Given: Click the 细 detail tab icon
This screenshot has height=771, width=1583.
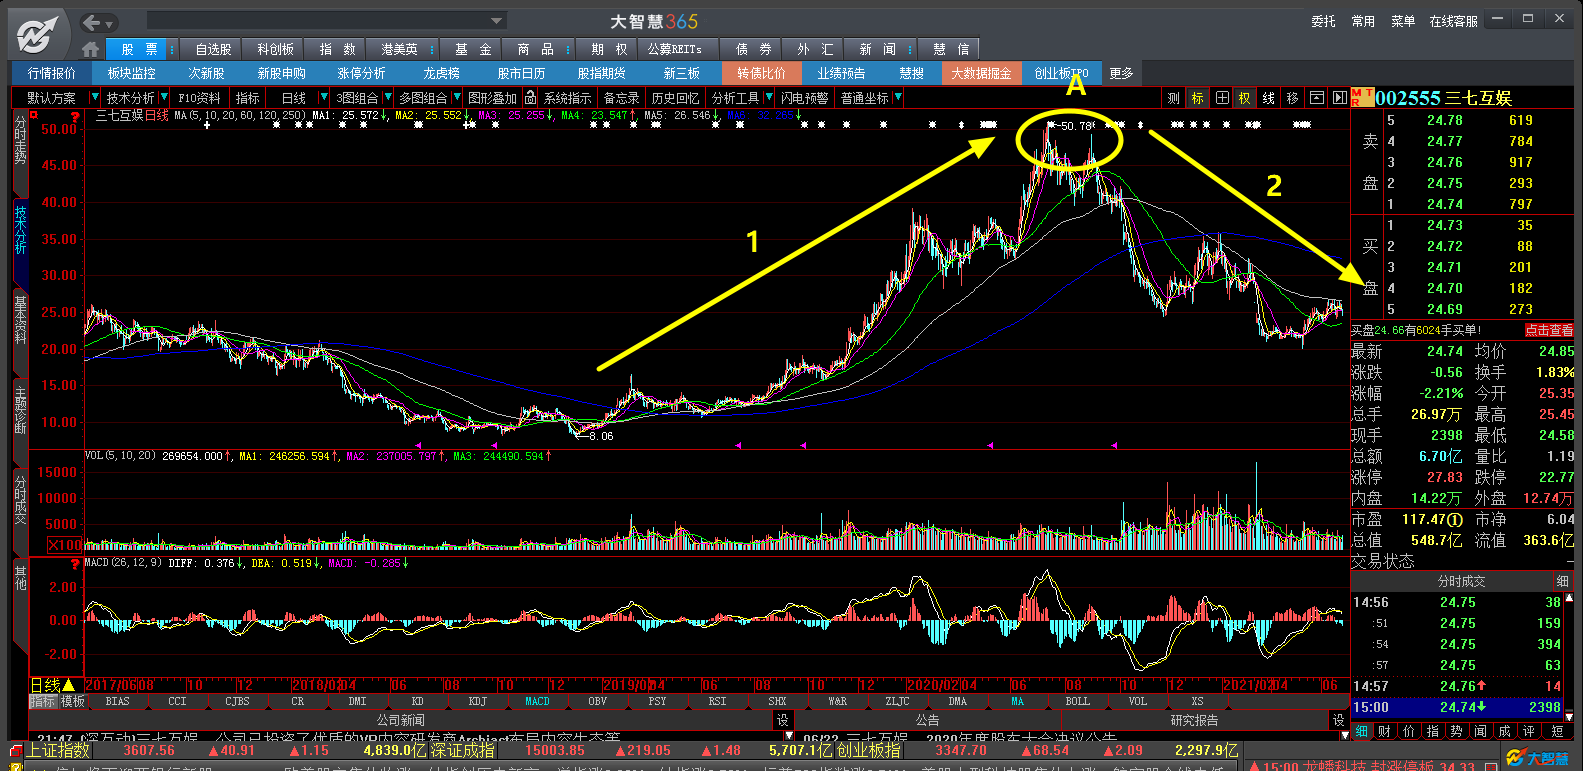Looking at the screenshot, I should point(1361,732).
